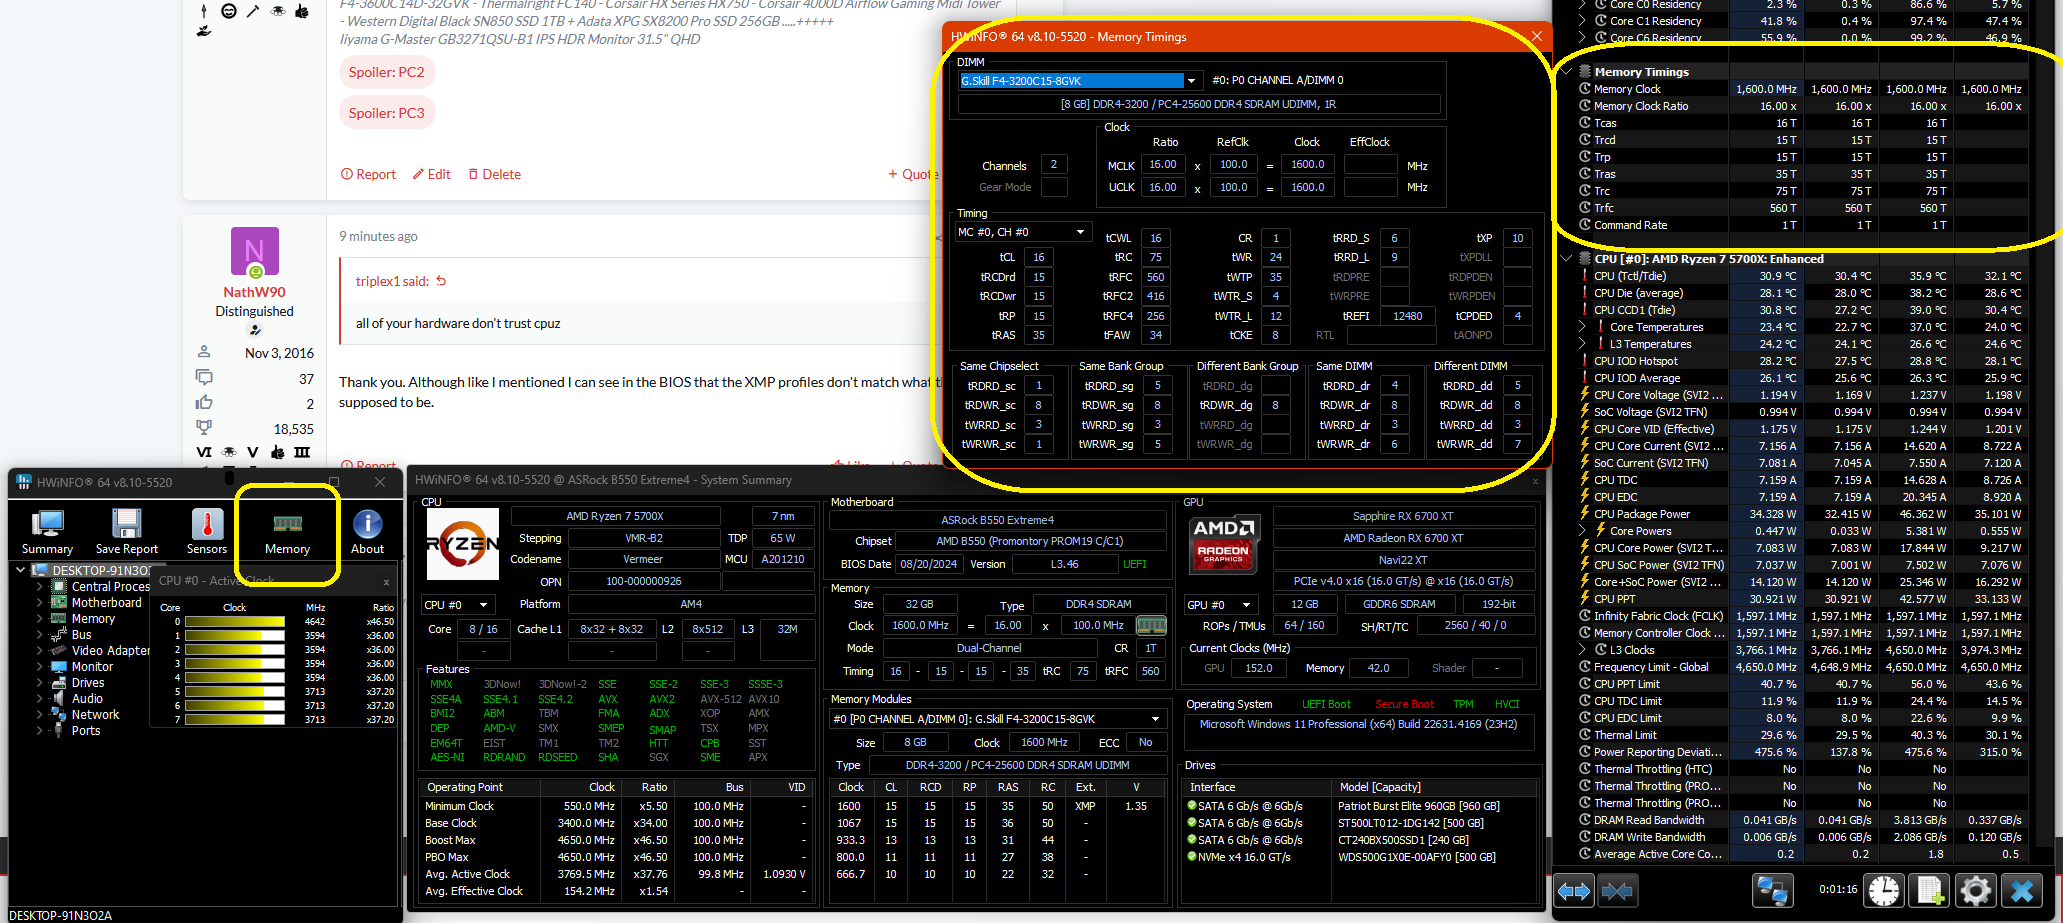Image resolution: width=2063 pixels, height=923 pixels.
Task: Click the Edit link on the forum post
Action: (x=431, y=174)
